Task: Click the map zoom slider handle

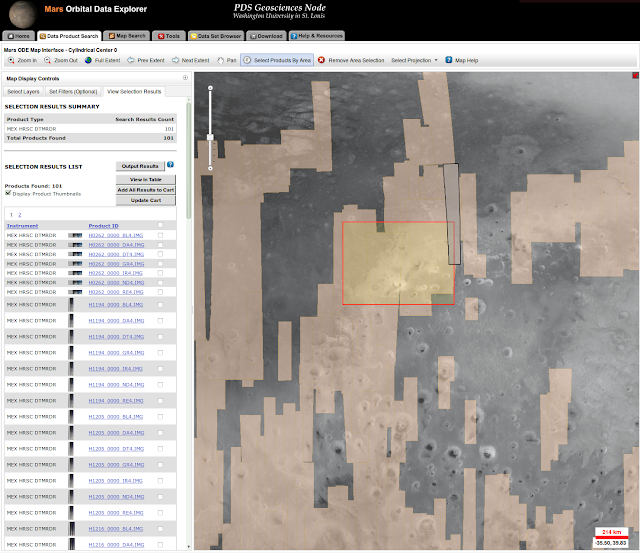Action: pos(210,137)
